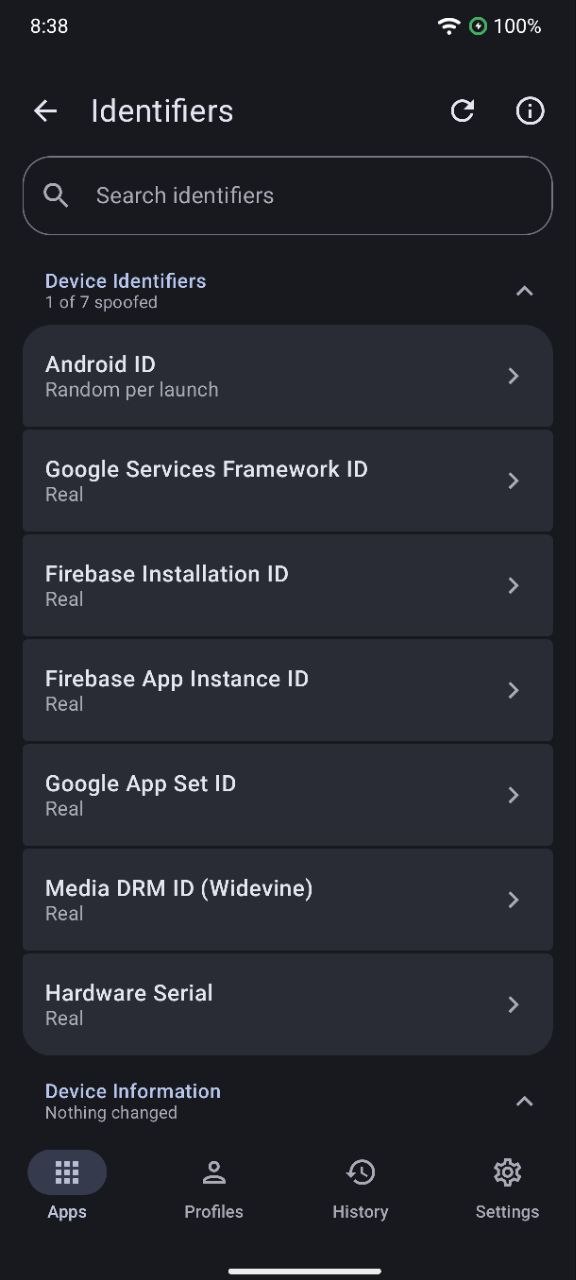The image size is (576, 1280).
Task: Open the info icon in header
Action: (530, 111)
